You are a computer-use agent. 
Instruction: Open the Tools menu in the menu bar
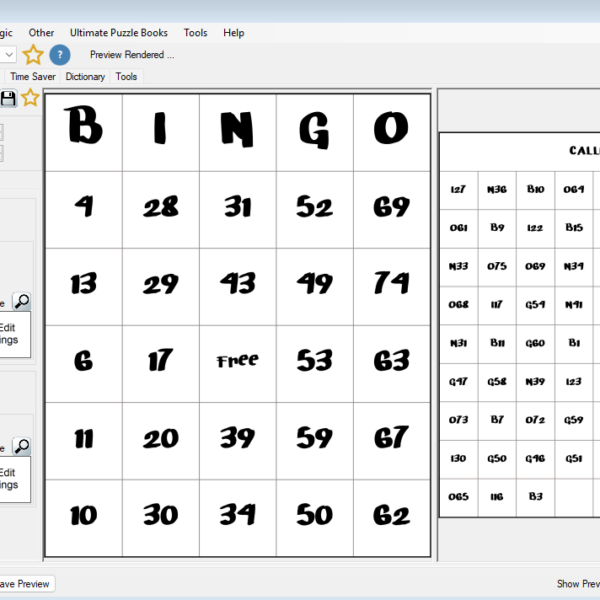195,33
